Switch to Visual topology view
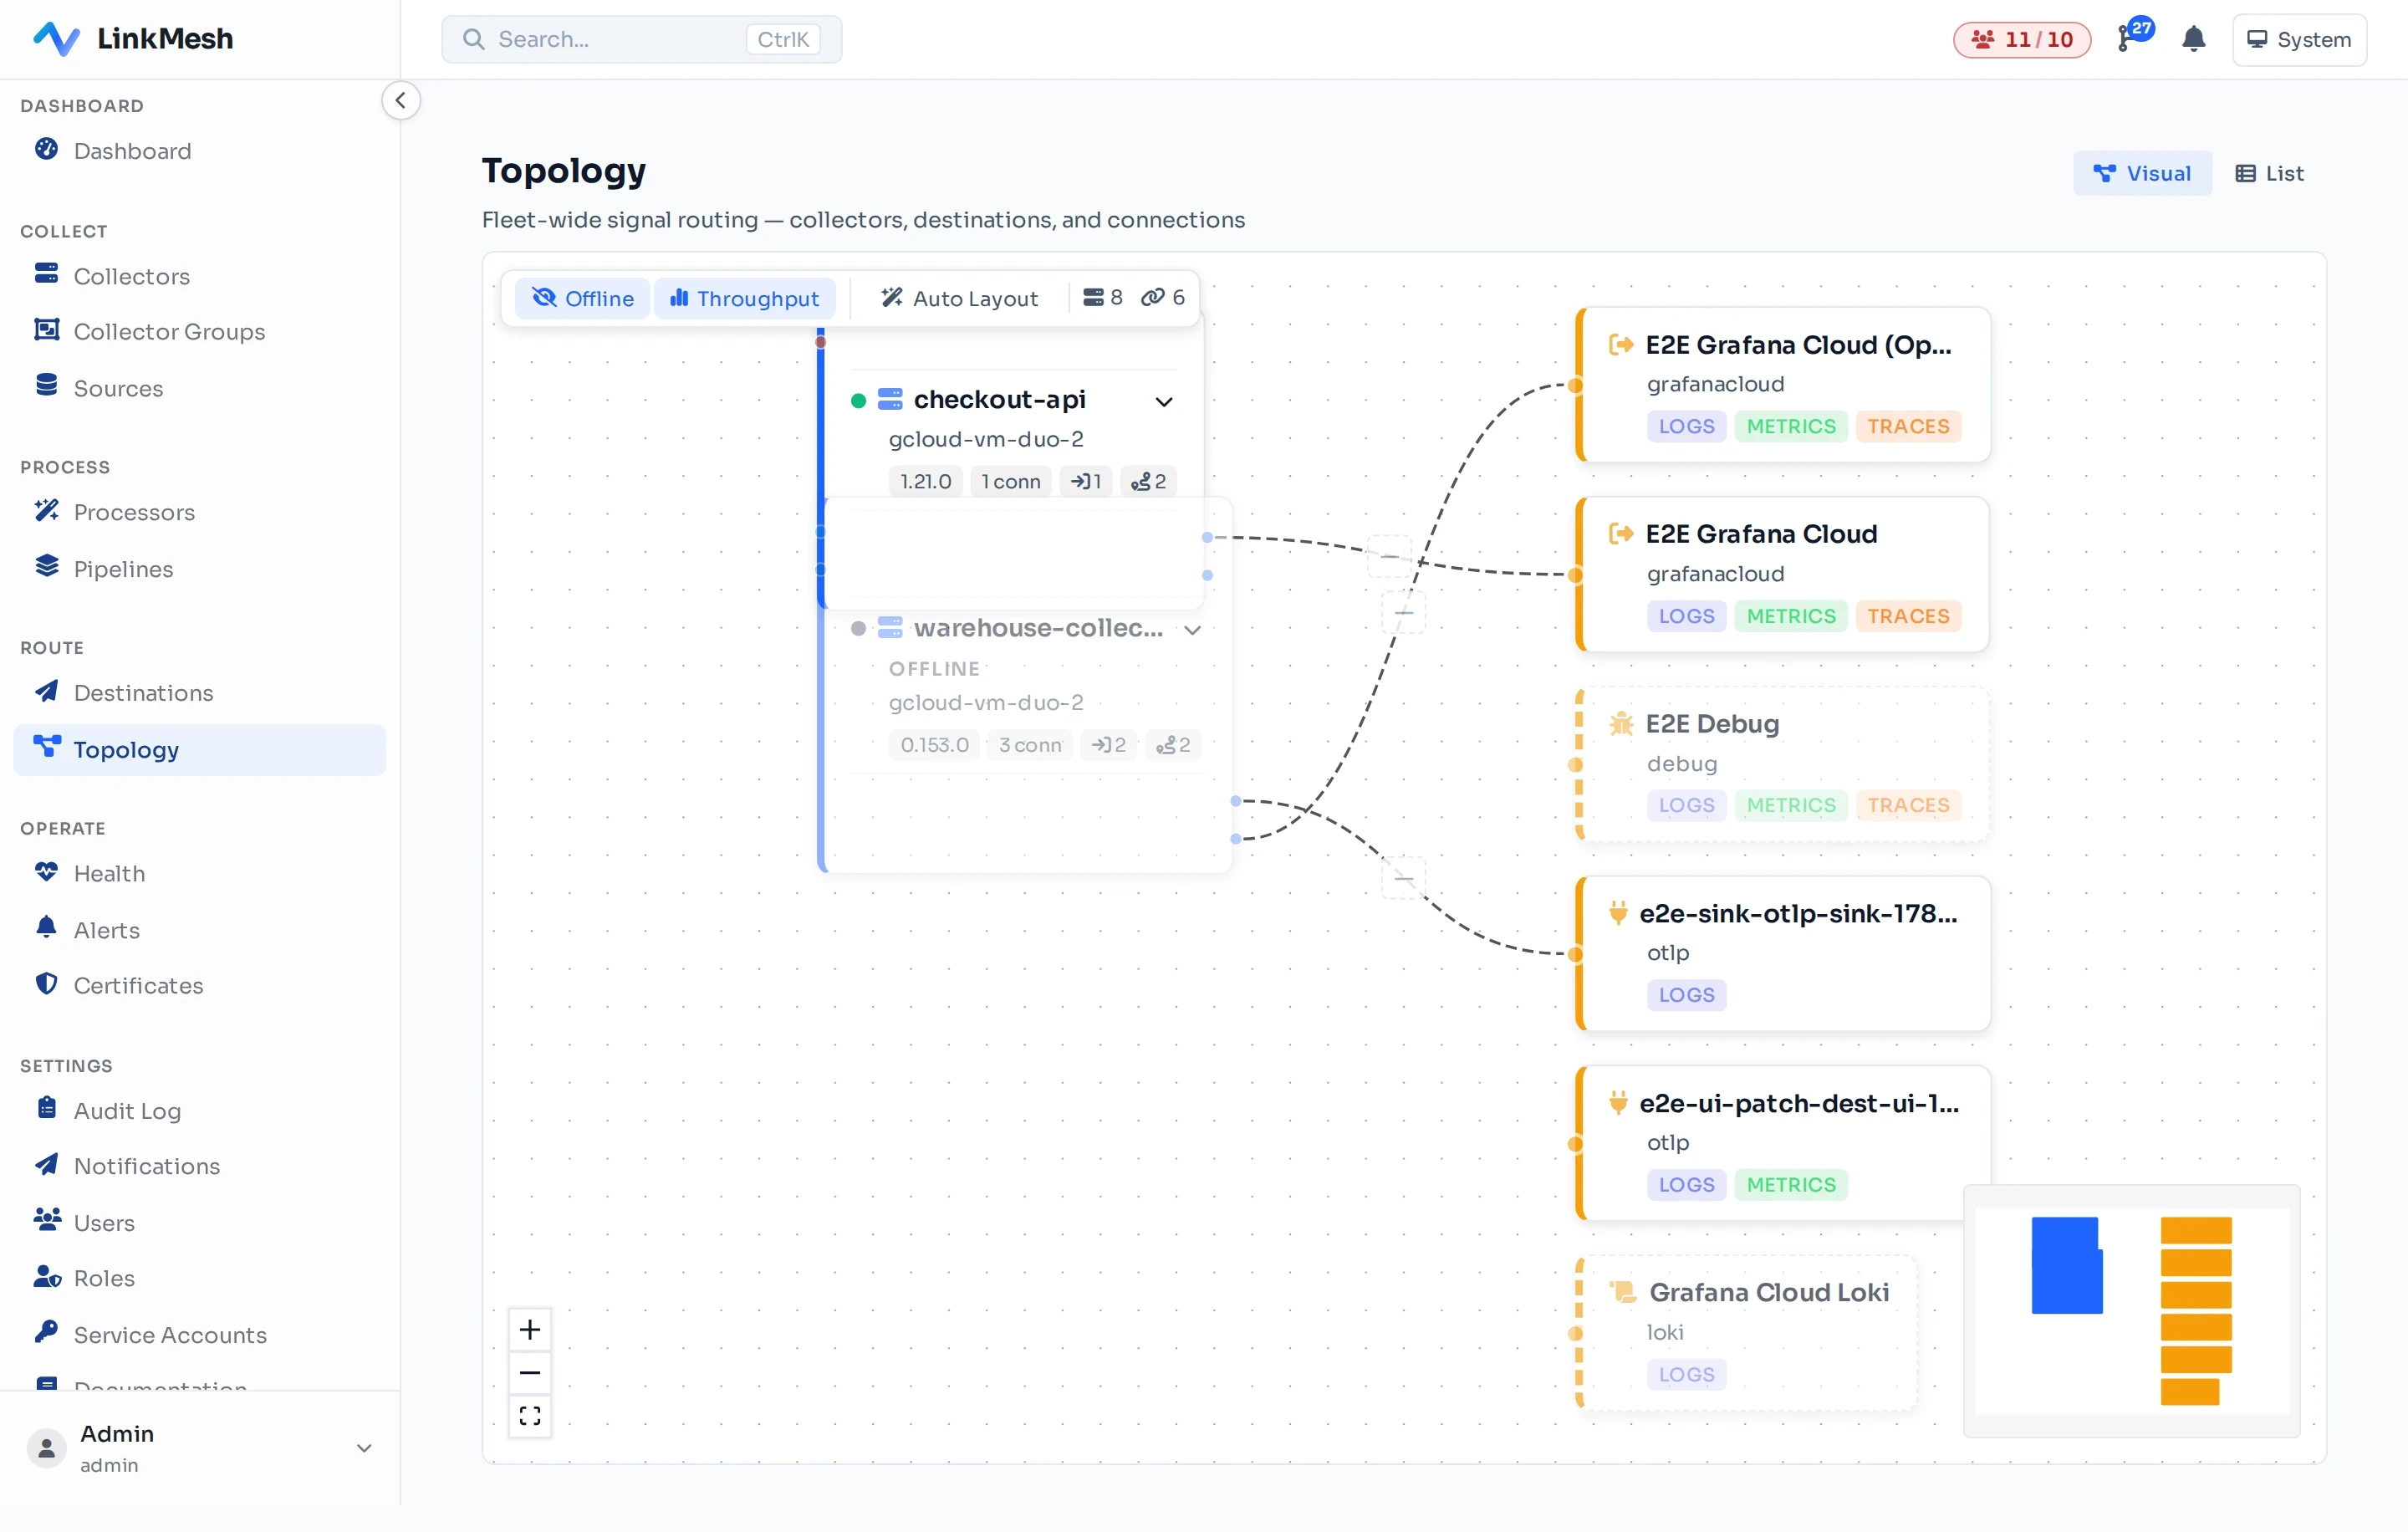Viewport: 2408px width, 1532px height. 2142,174
